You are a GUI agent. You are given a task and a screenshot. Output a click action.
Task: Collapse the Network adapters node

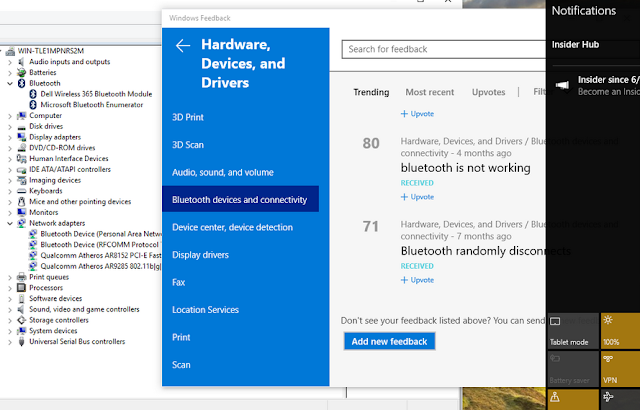coord(10,223)
